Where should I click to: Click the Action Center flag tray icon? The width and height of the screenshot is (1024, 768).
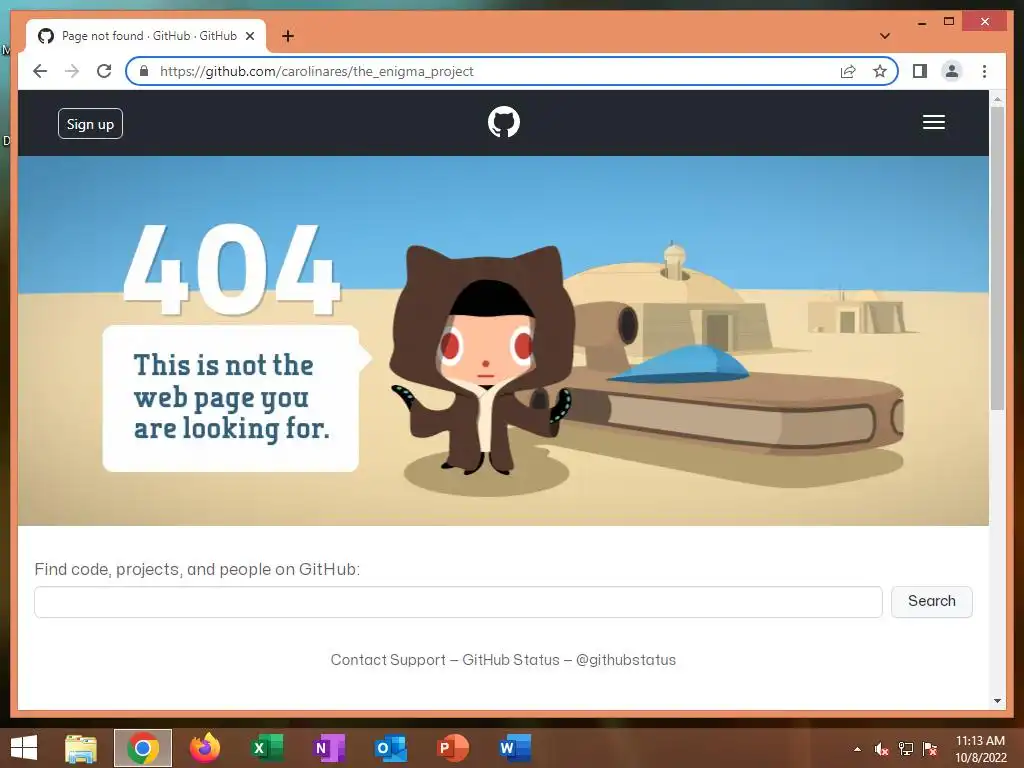pos(930,749)
